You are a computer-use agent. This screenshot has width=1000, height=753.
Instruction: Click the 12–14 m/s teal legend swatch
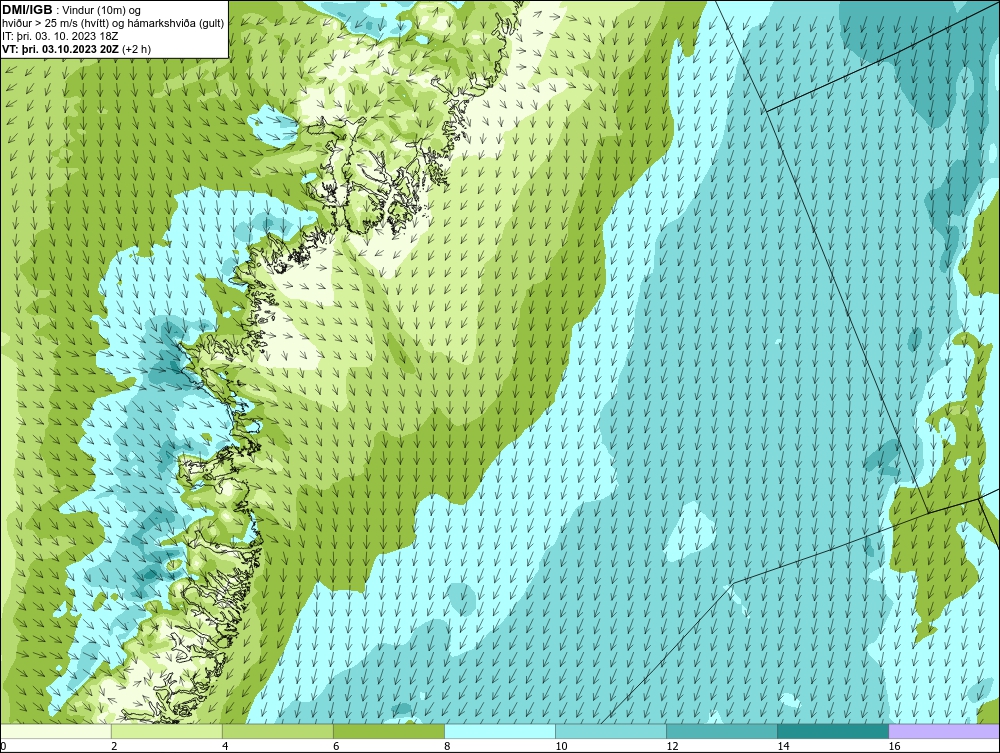tap(722, 731)
